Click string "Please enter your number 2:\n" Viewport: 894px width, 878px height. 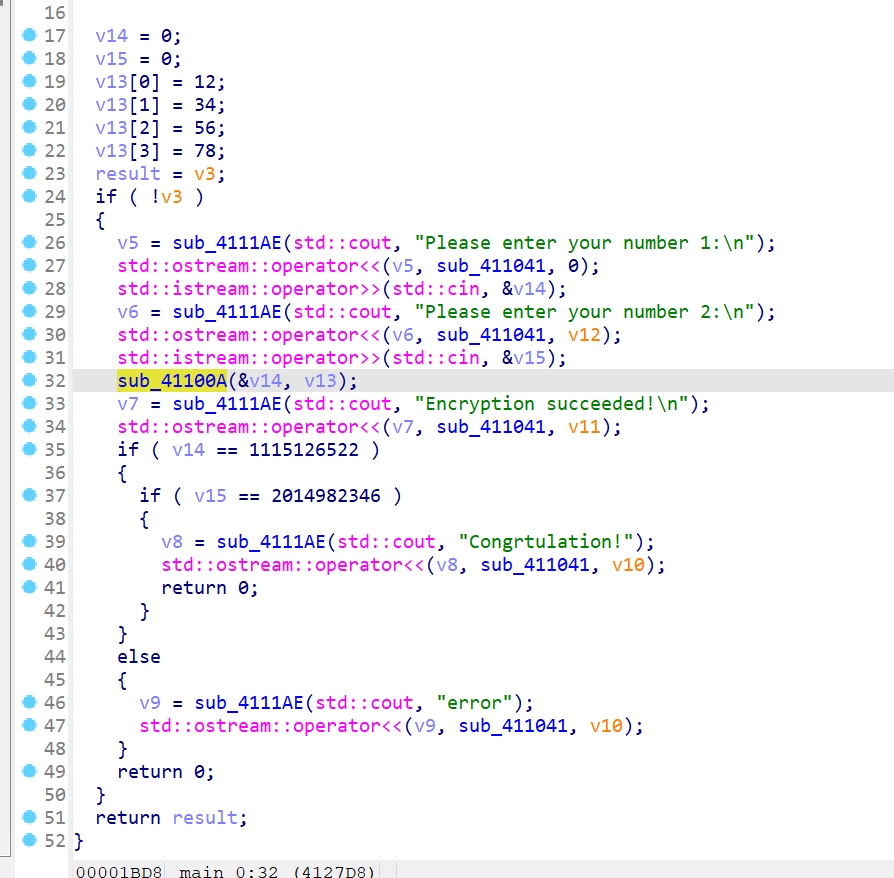[x=584, y=312]
